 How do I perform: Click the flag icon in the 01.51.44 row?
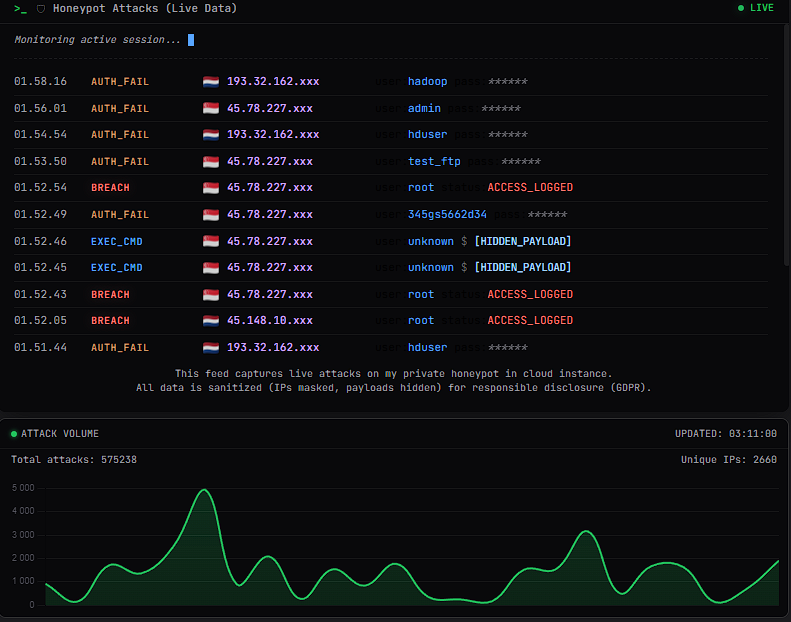tap(210, 348)
